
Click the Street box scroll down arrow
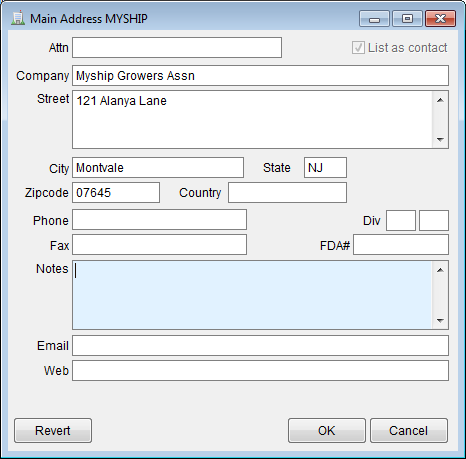coord(440,139)
